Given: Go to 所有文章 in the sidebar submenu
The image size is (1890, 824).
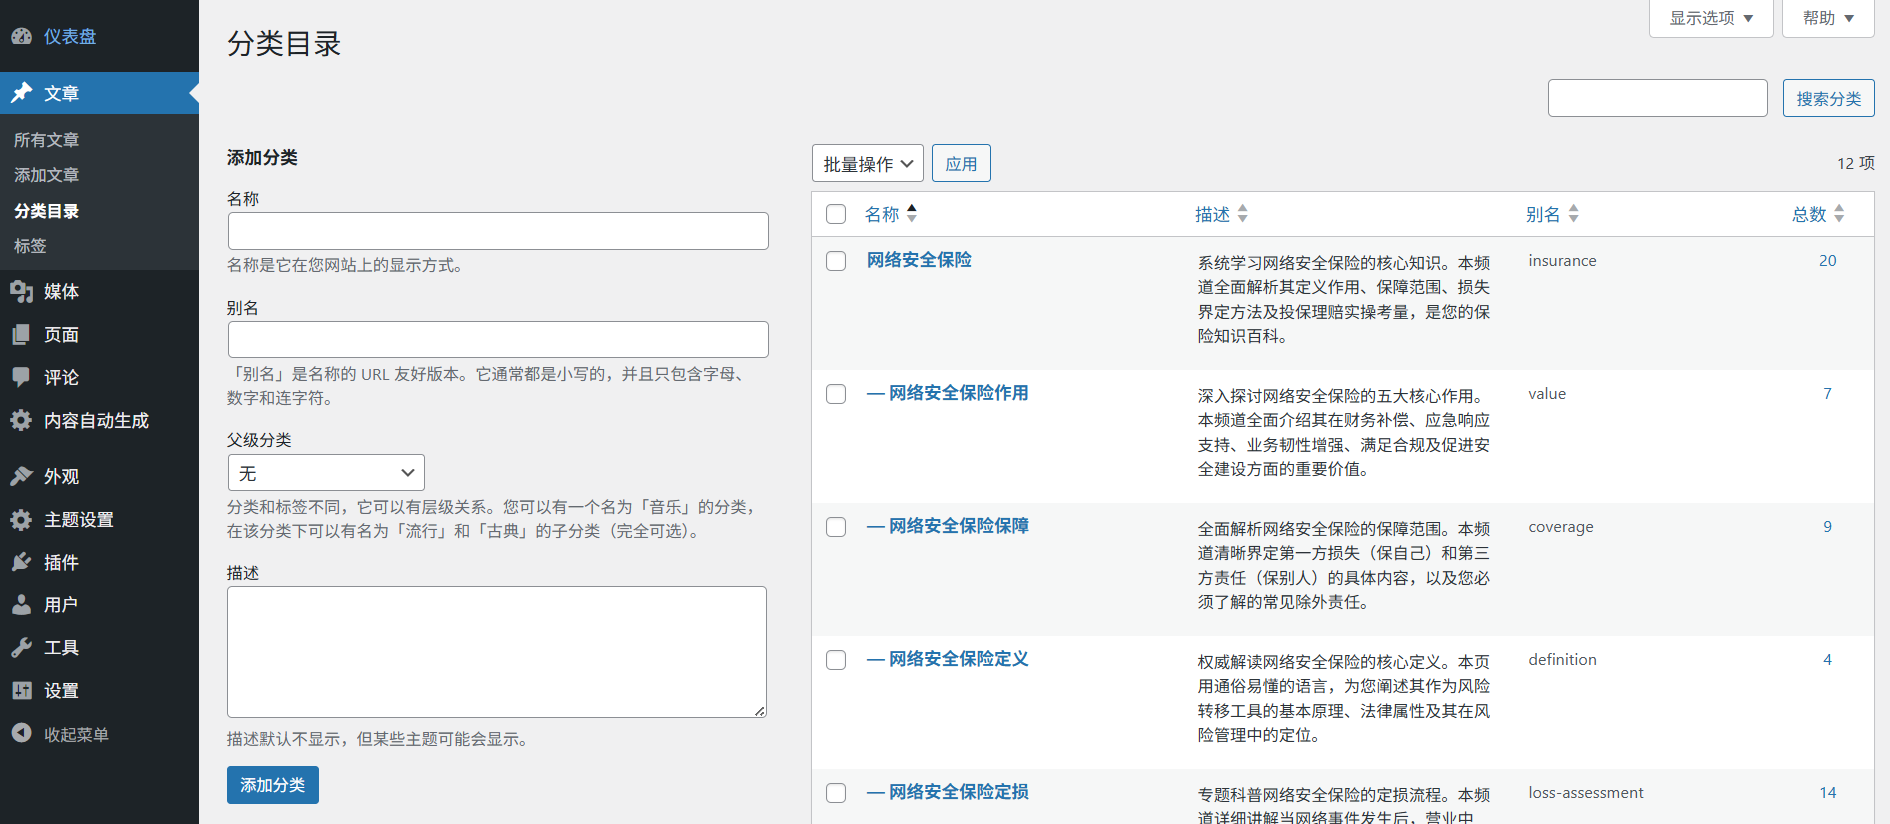Looking at the screenshot, I should (x=46, y=140).
